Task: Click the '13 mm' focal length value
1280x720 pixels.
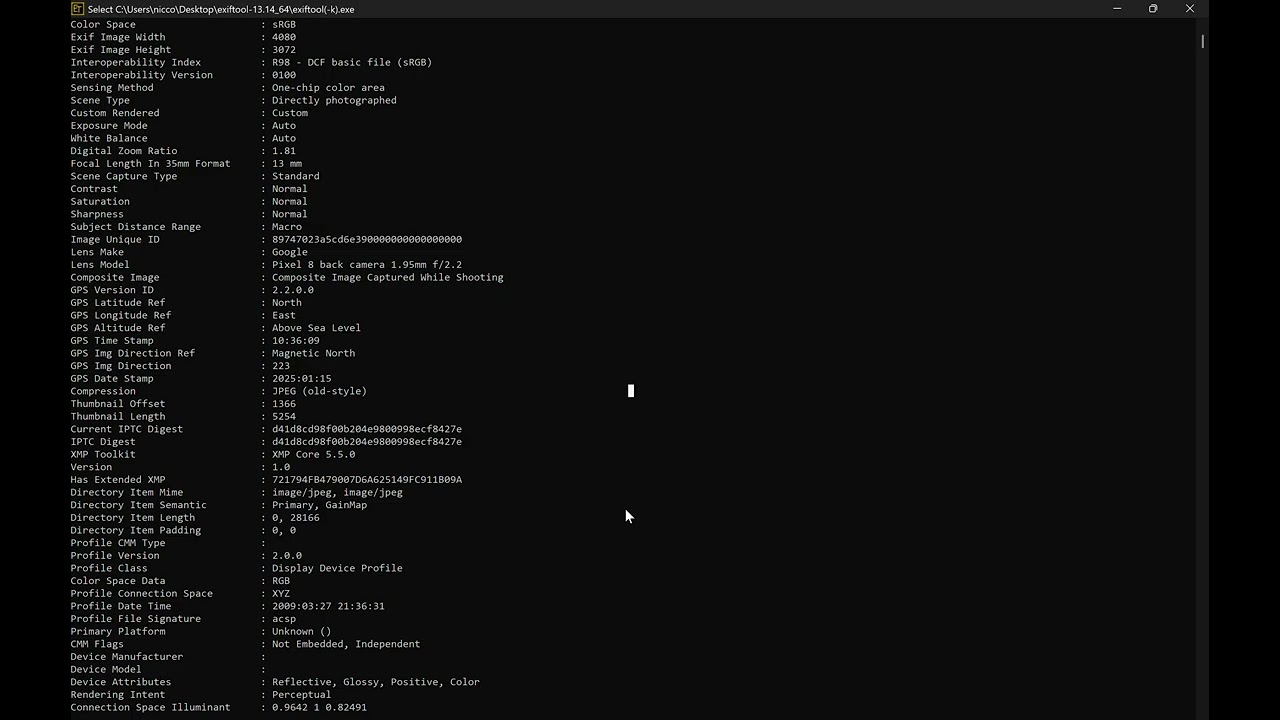Action: [x=287, y=164]
